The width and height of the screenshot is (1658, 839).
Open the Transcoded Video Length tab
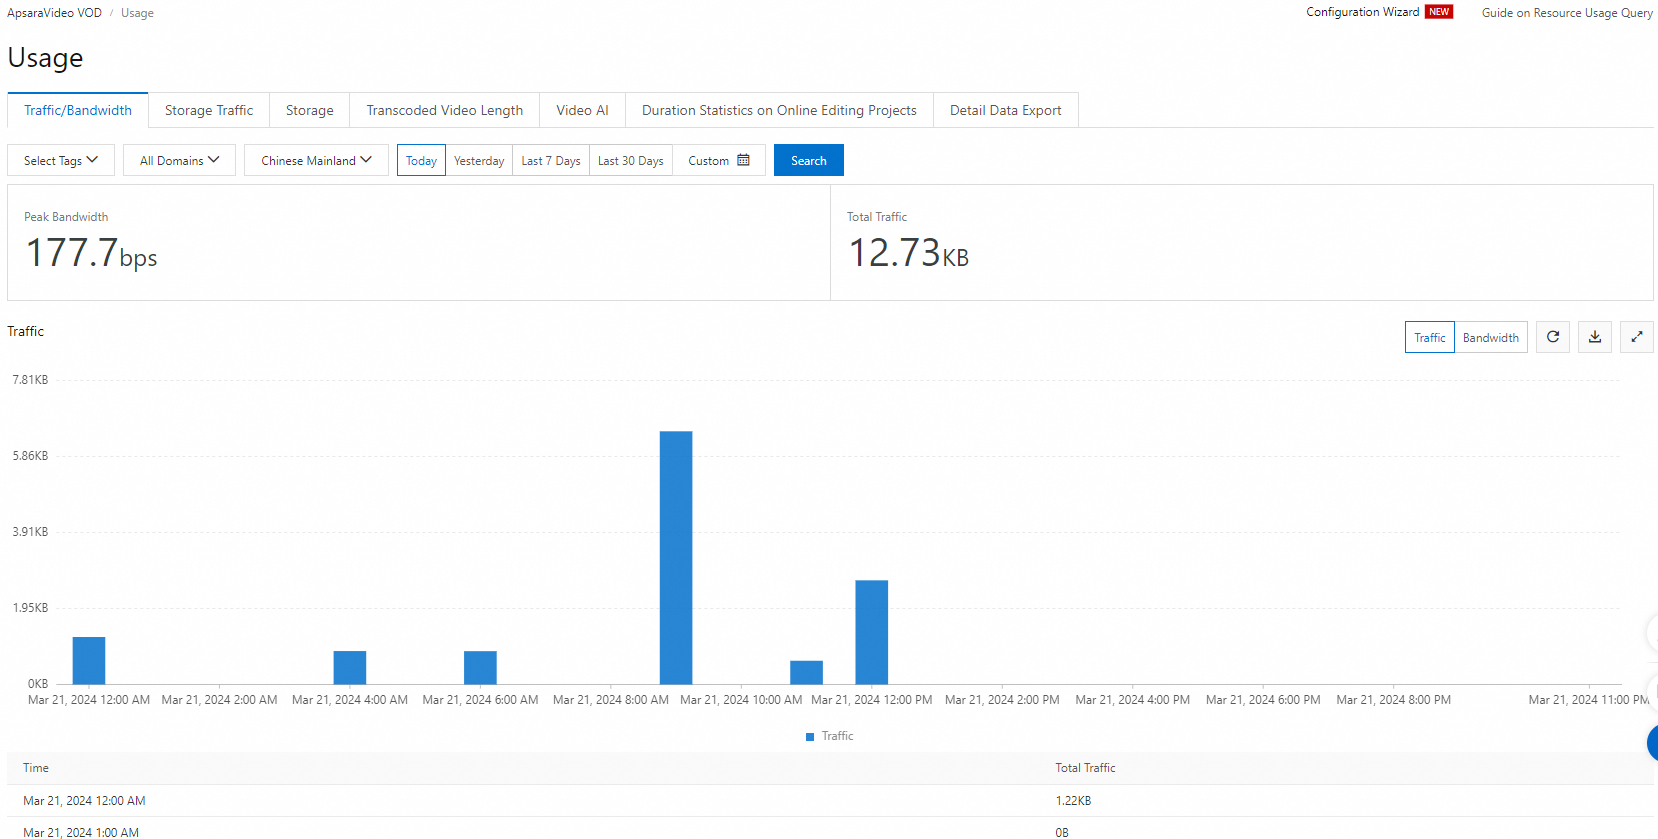pyautogui.click(x=445, y=110)
